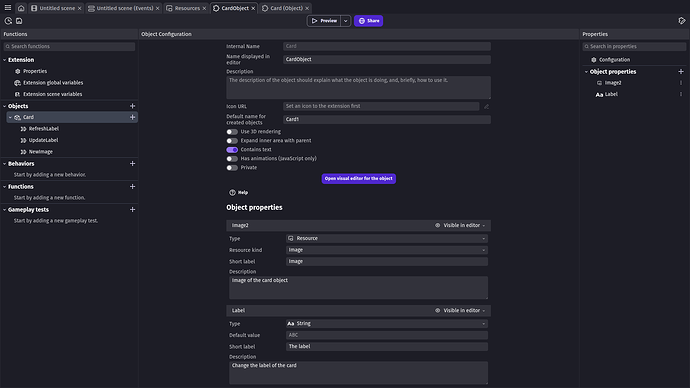
Task: Open Extension global variables
Action: (x=53, y=83)
